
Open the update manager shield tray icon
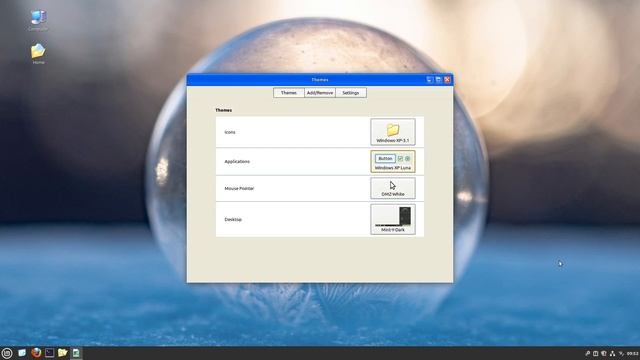point(604,353)
